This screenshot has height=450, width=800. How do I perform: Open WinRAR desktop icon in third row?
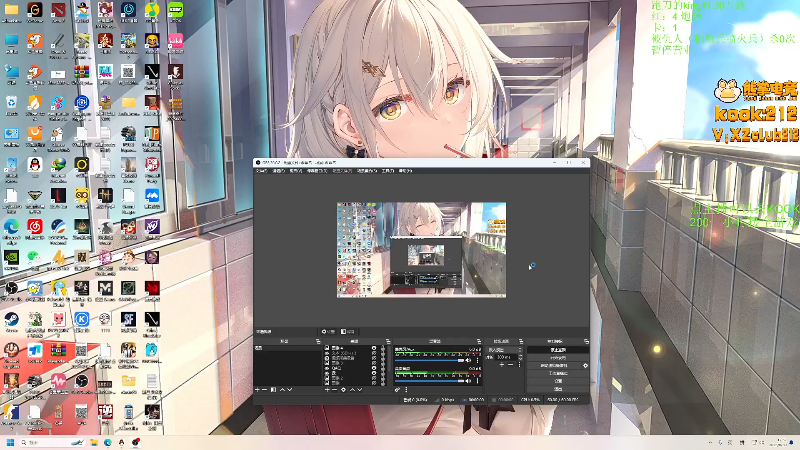[82, 71]
